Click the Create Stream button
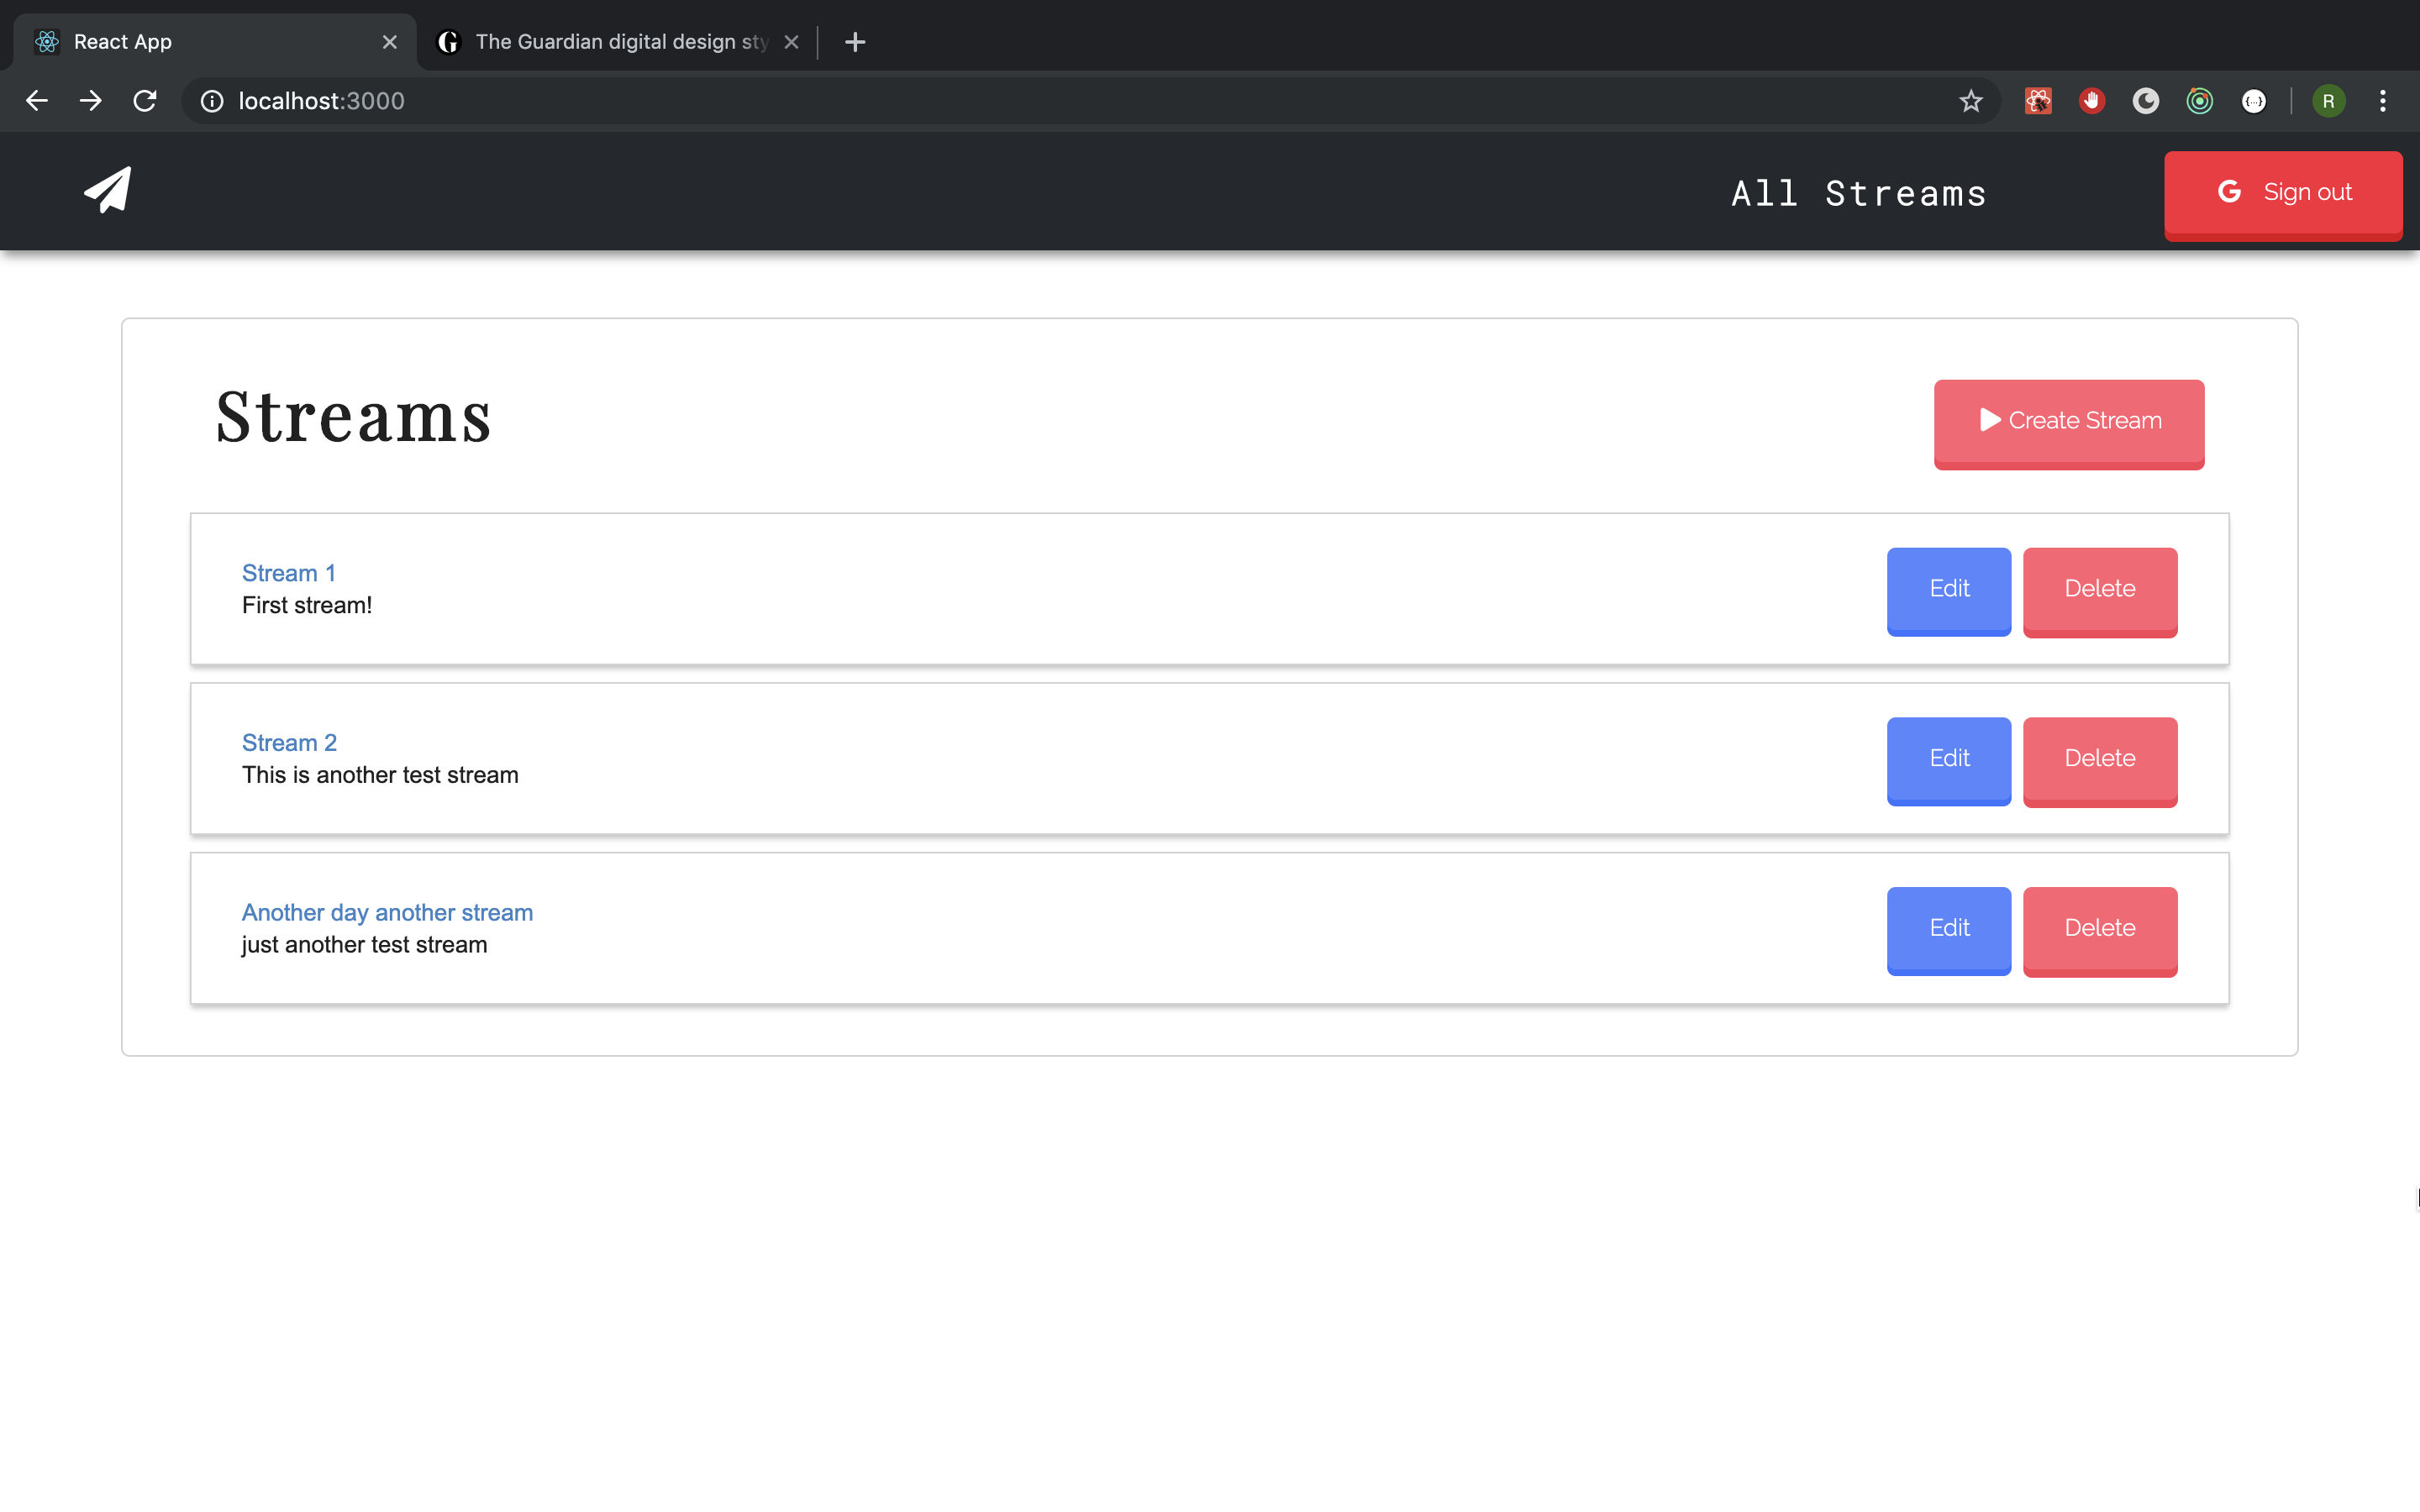 (2069, 424)
